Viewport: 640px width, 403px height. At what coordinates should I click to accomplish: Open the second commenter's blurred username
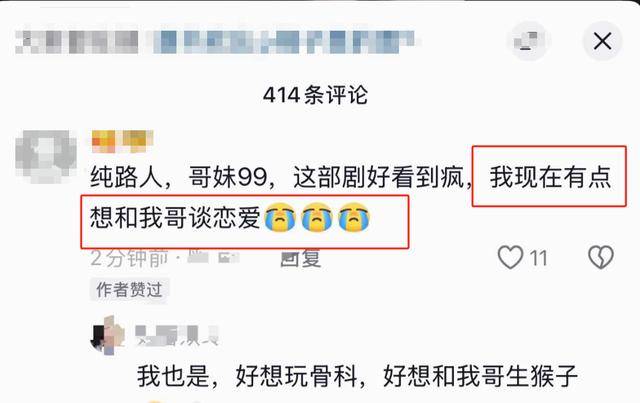point(177,336)
